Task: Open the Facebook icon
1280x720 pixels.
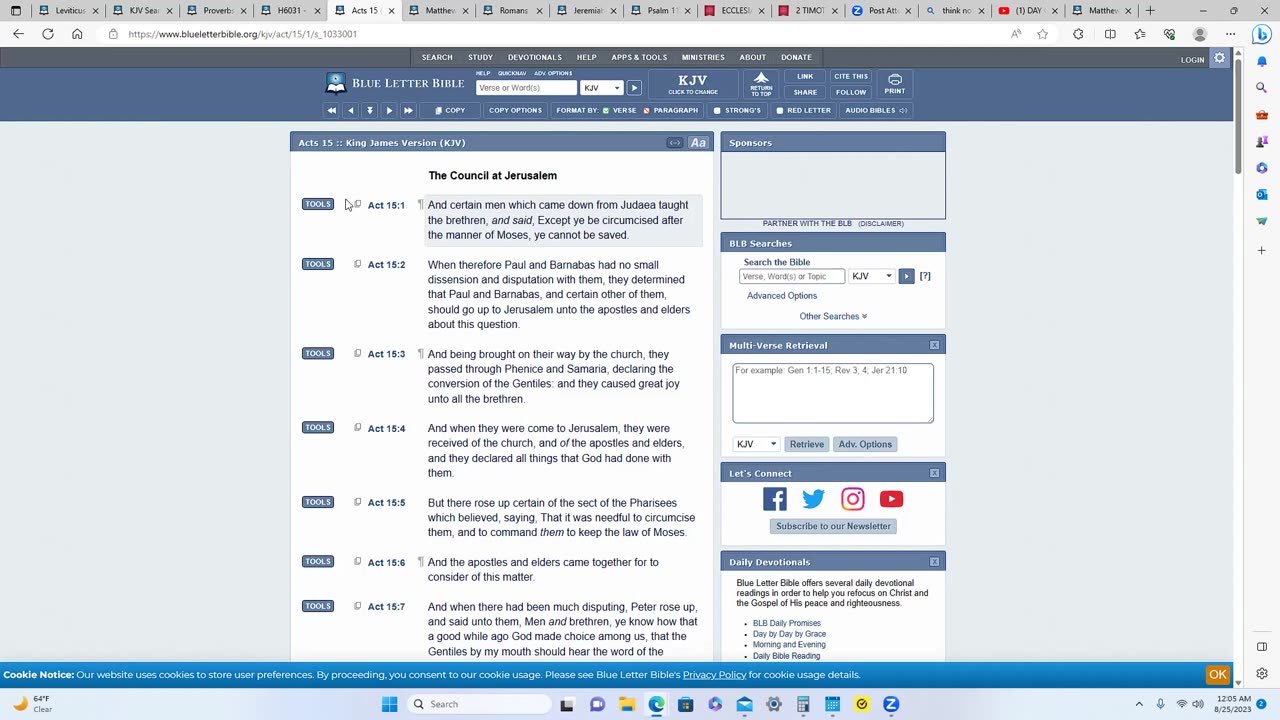Action: [775, 499]
